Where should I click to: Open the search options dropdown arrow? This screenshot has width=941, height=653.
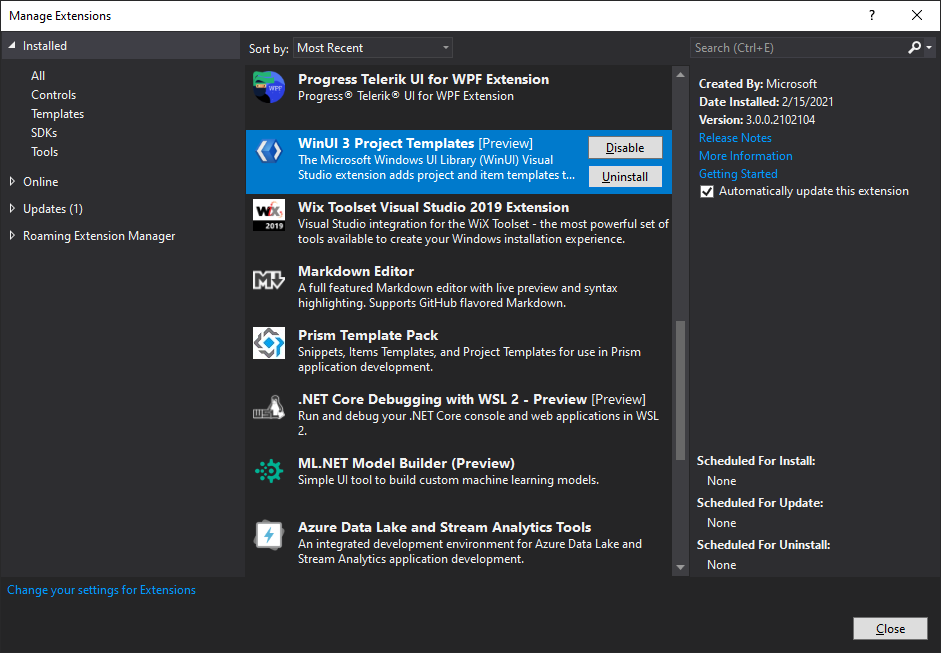coord(929,47)
